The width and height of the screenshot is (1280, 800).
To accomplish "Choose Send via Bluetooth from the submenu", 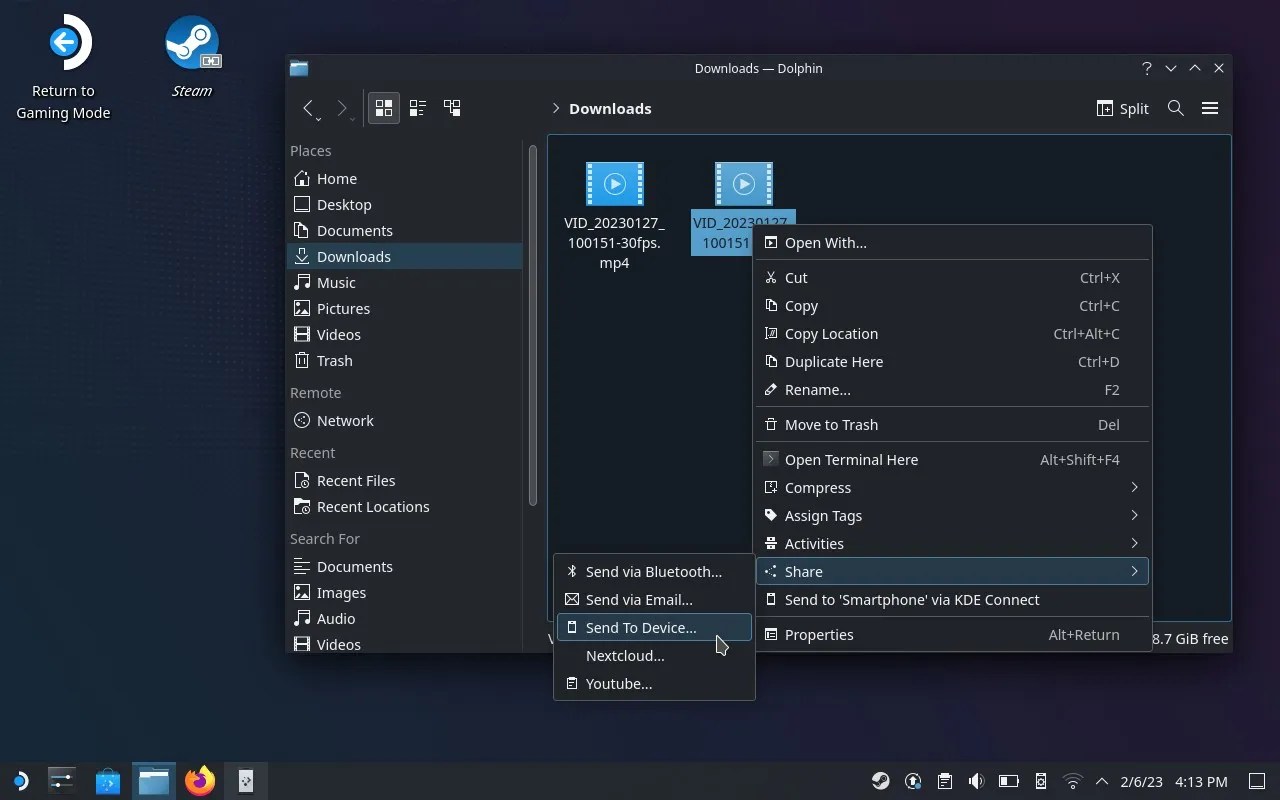I will (x=654, y=571).
